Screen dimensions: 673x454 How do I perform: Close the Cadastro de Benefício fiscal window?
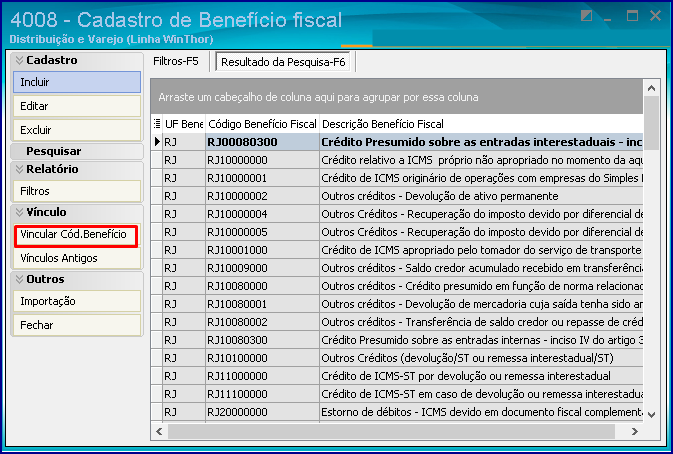655,16
